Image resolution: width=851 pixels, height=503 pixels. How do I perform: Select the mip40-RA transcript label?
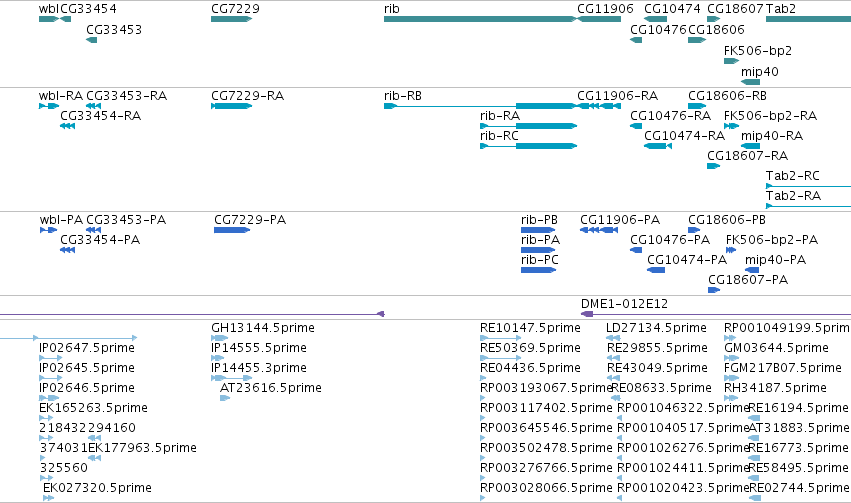[x=772, y=136]
